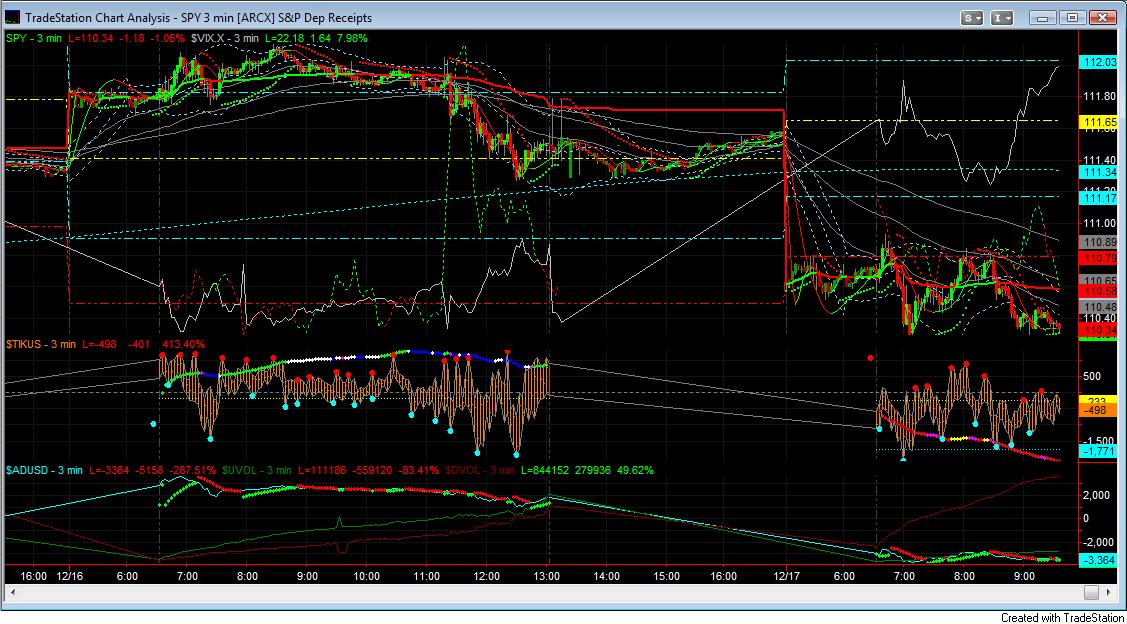The height and width of the screenshot is (624, 1127).
Task: Click the yellow 233 tick axis marker
Action: point(1097,400)
